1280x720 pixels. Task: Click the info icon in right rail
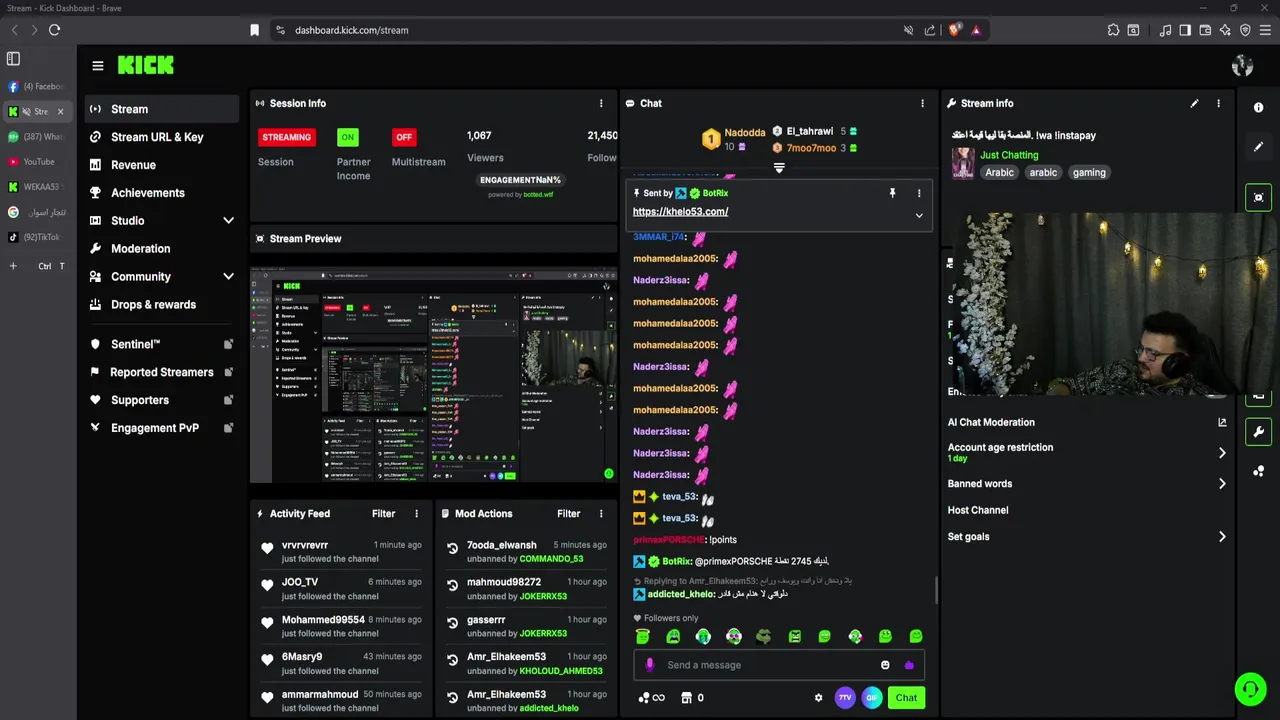(1258, 107)
